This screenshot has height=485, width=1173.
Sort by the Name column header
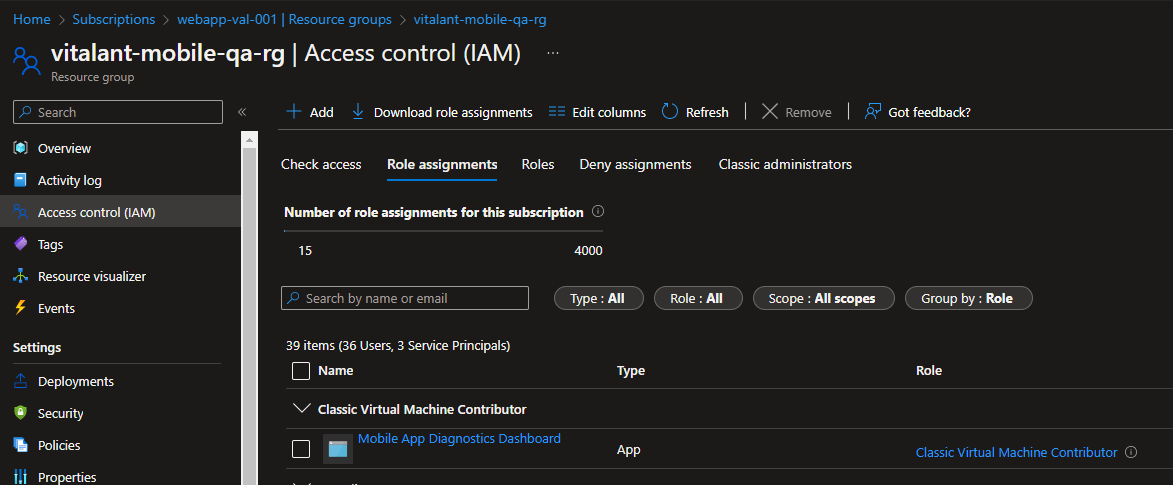pyautogui.click(x=335, y=370)
